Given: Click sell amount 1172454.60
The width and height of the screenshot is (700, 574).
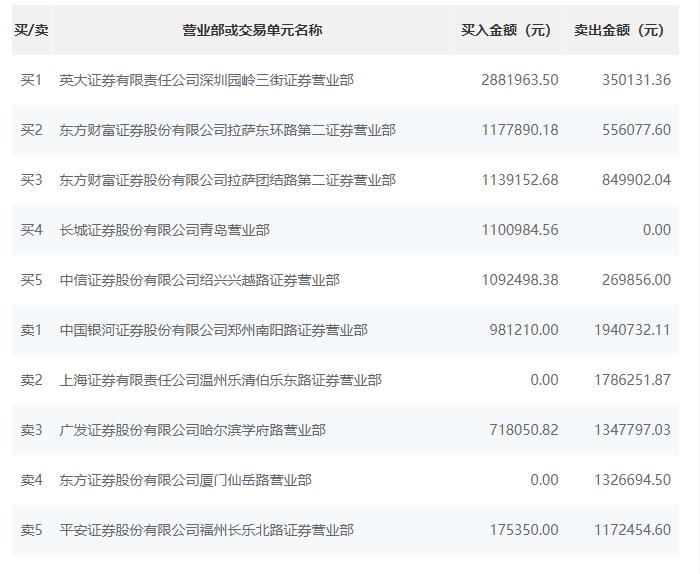Looking at the screenshot, I should [632, 530].
